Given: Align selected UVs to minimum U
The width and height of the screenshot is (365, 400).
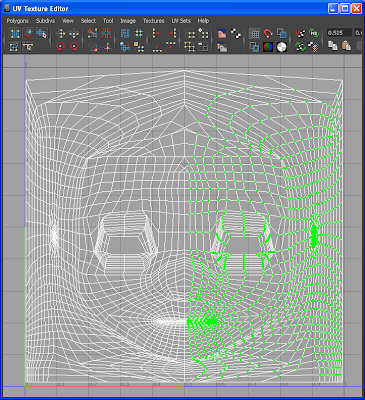Looking at the screenshot, I should [156, 34].
